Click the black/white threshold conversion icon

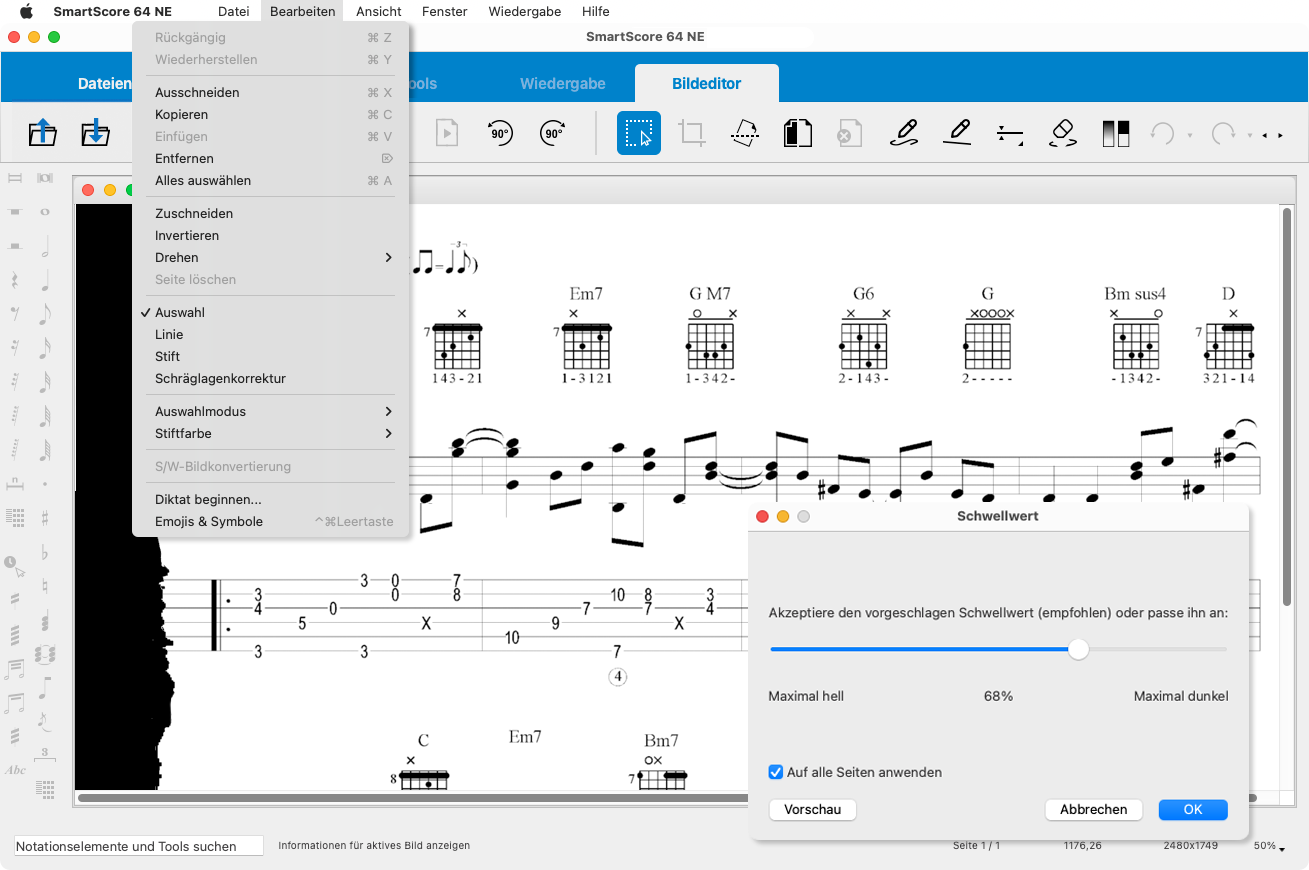point(1115,133)
